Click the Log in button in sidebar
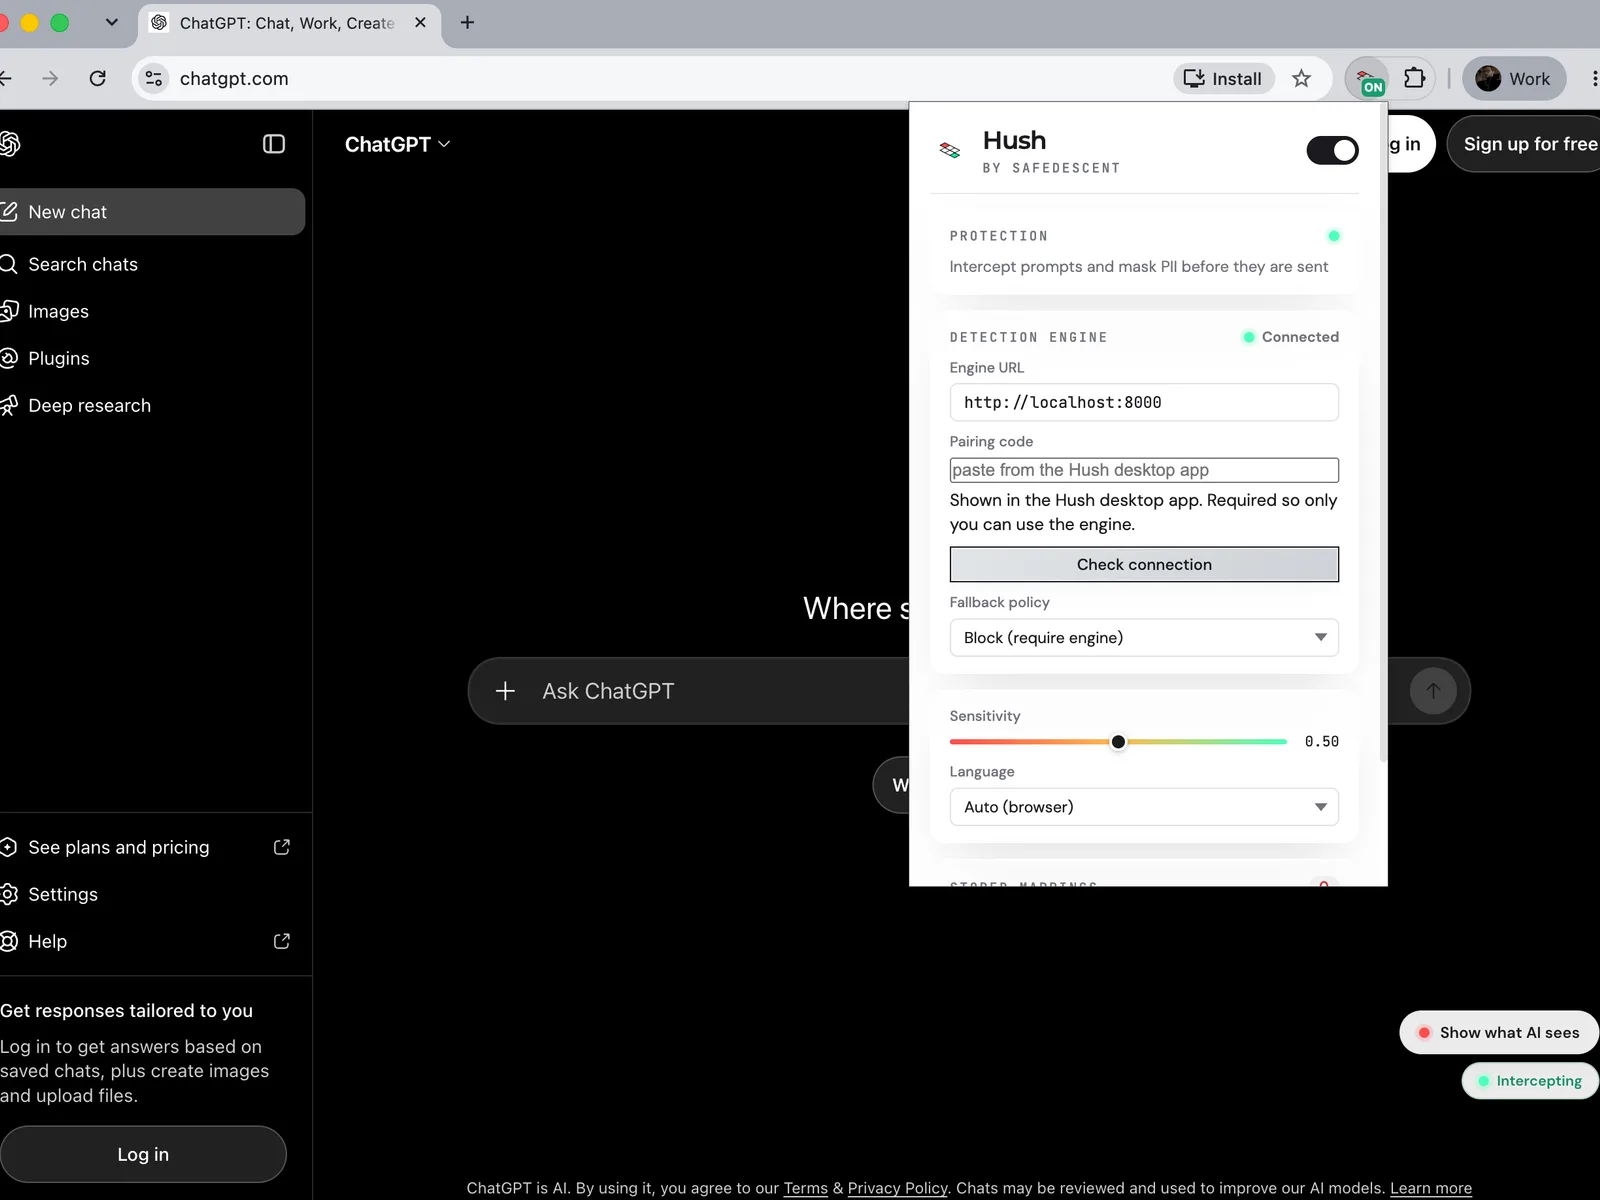Screen dimensions: 1600x1200 pyautogui.click(x=143, y=1154)
